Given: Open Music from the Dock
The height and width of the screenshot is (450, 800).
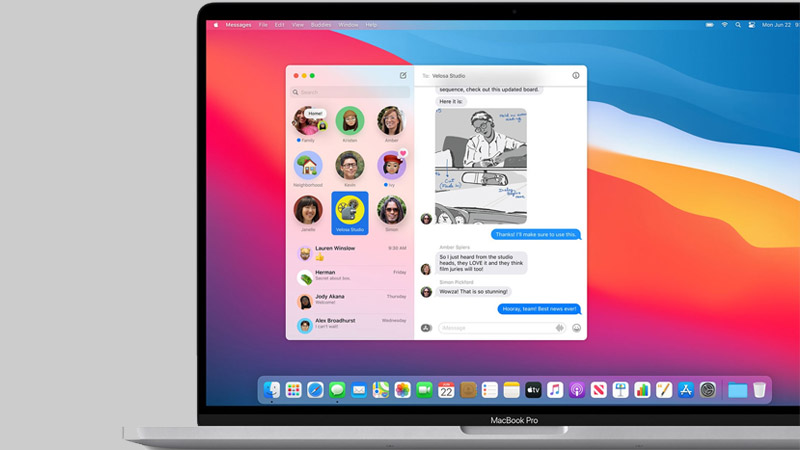Looking at the screenshot, I should [555, 390].
